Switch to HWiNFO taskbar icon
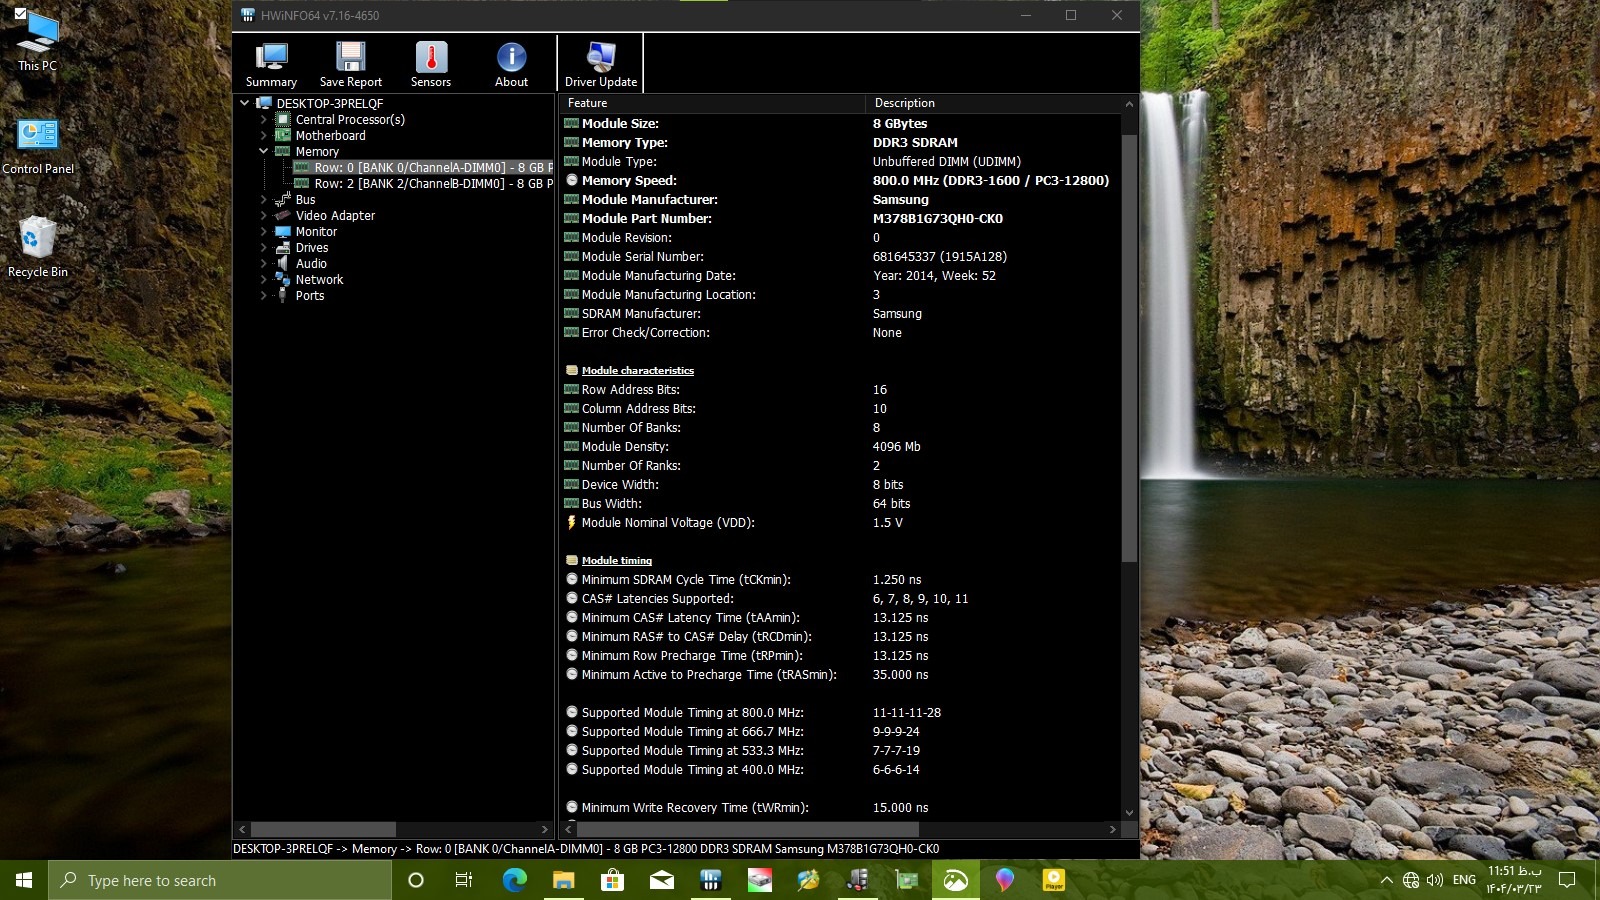 coord(711,880)
